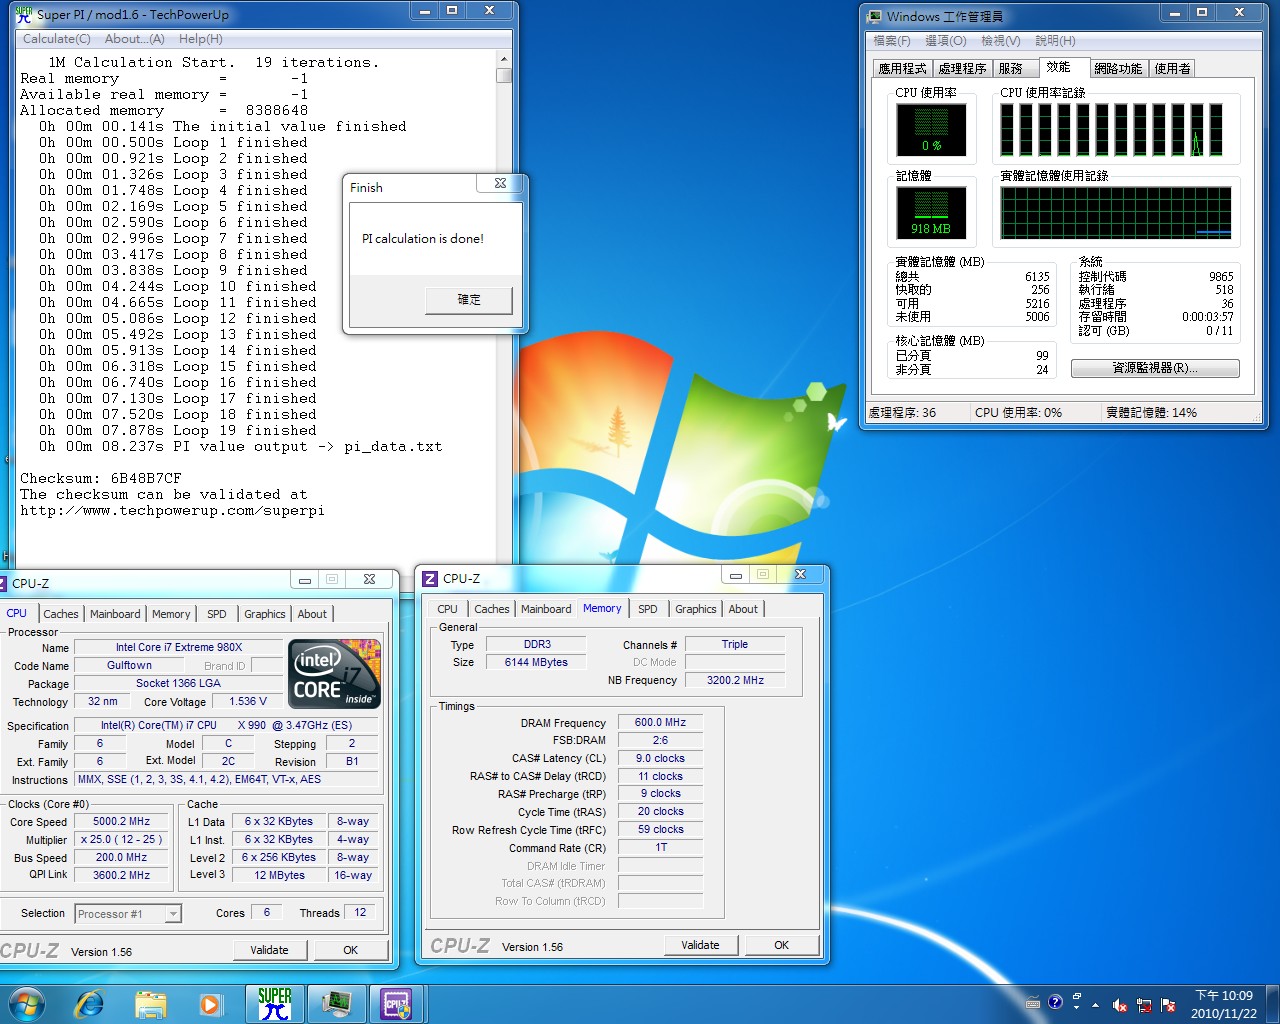Click OK in CPU-Z Memory window

782,945
